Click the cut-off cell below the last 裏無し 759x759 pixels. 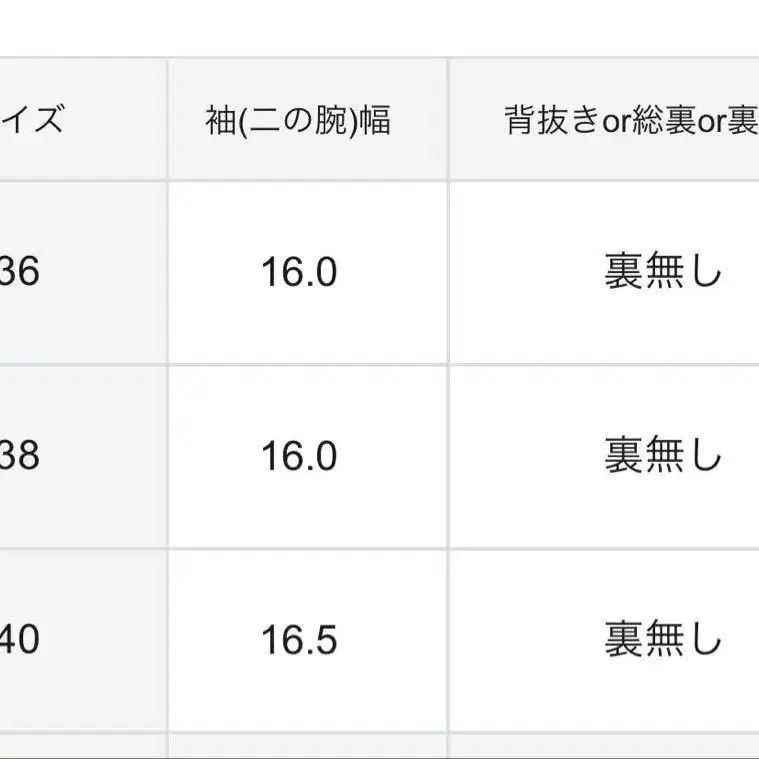point(605,747)
